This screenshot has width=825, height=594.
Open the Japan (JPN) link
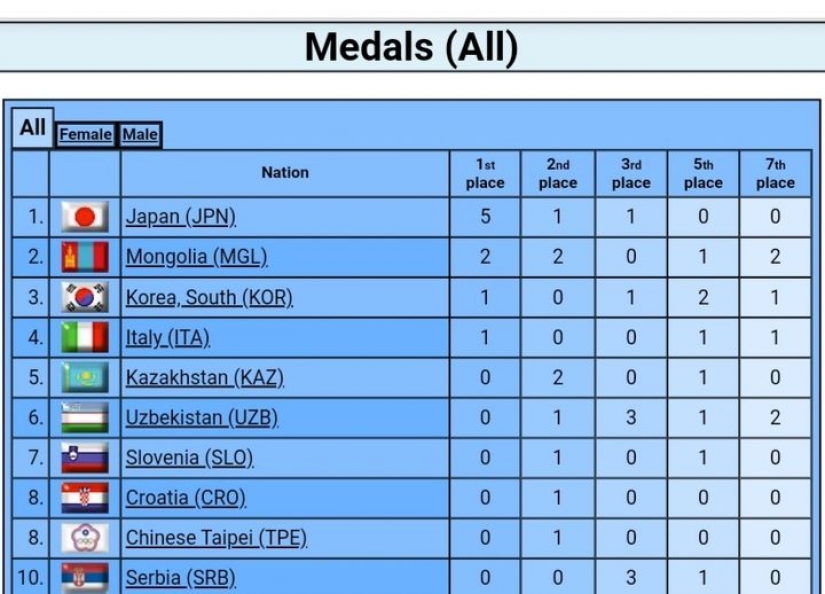click(180, 217)
